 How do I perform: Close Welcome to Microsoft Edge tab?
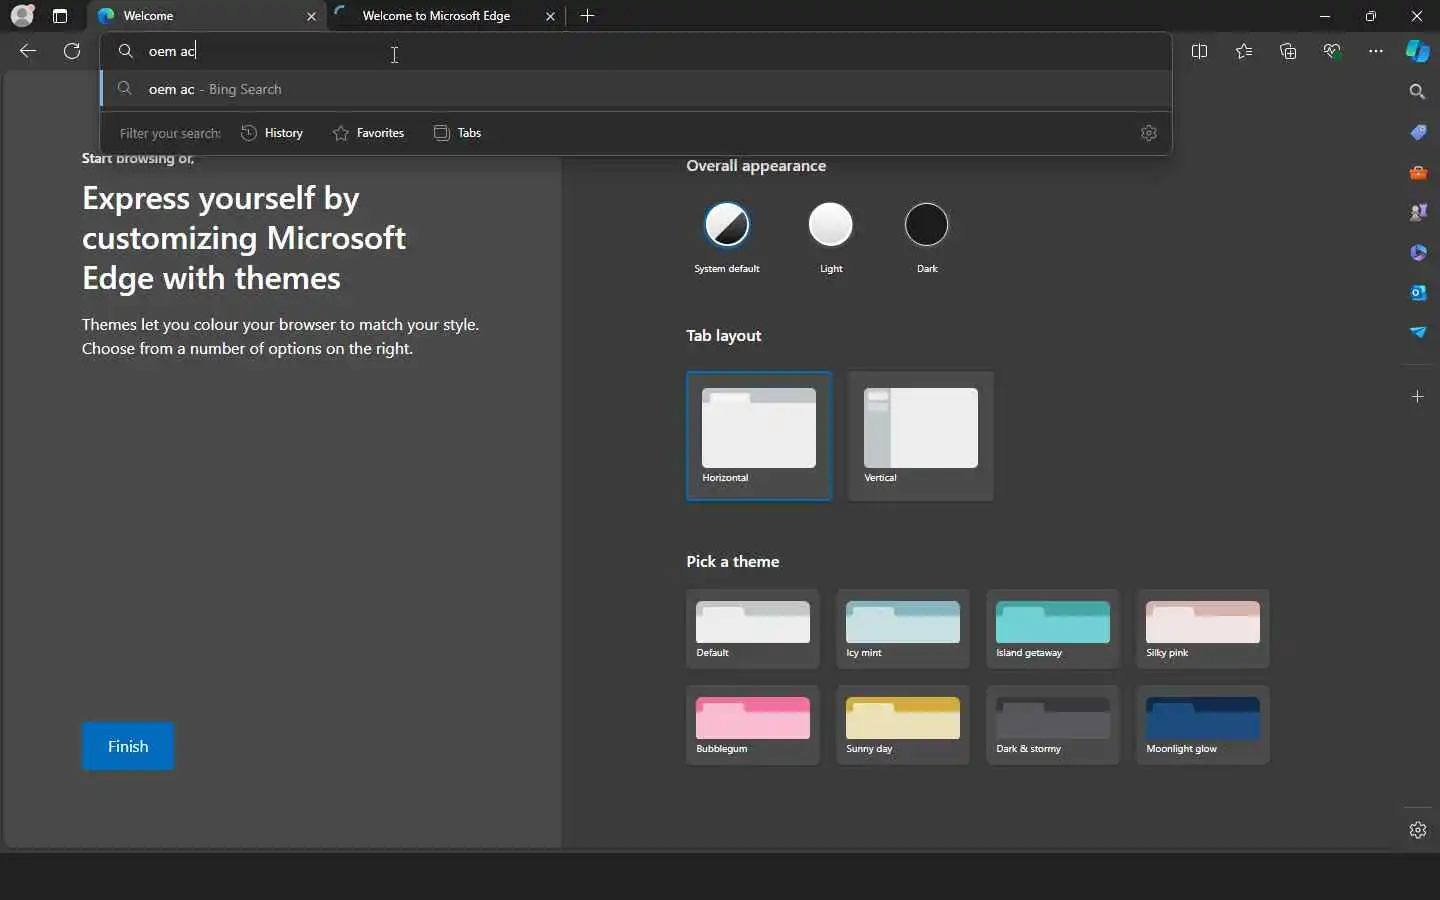(x=551, y=16)
